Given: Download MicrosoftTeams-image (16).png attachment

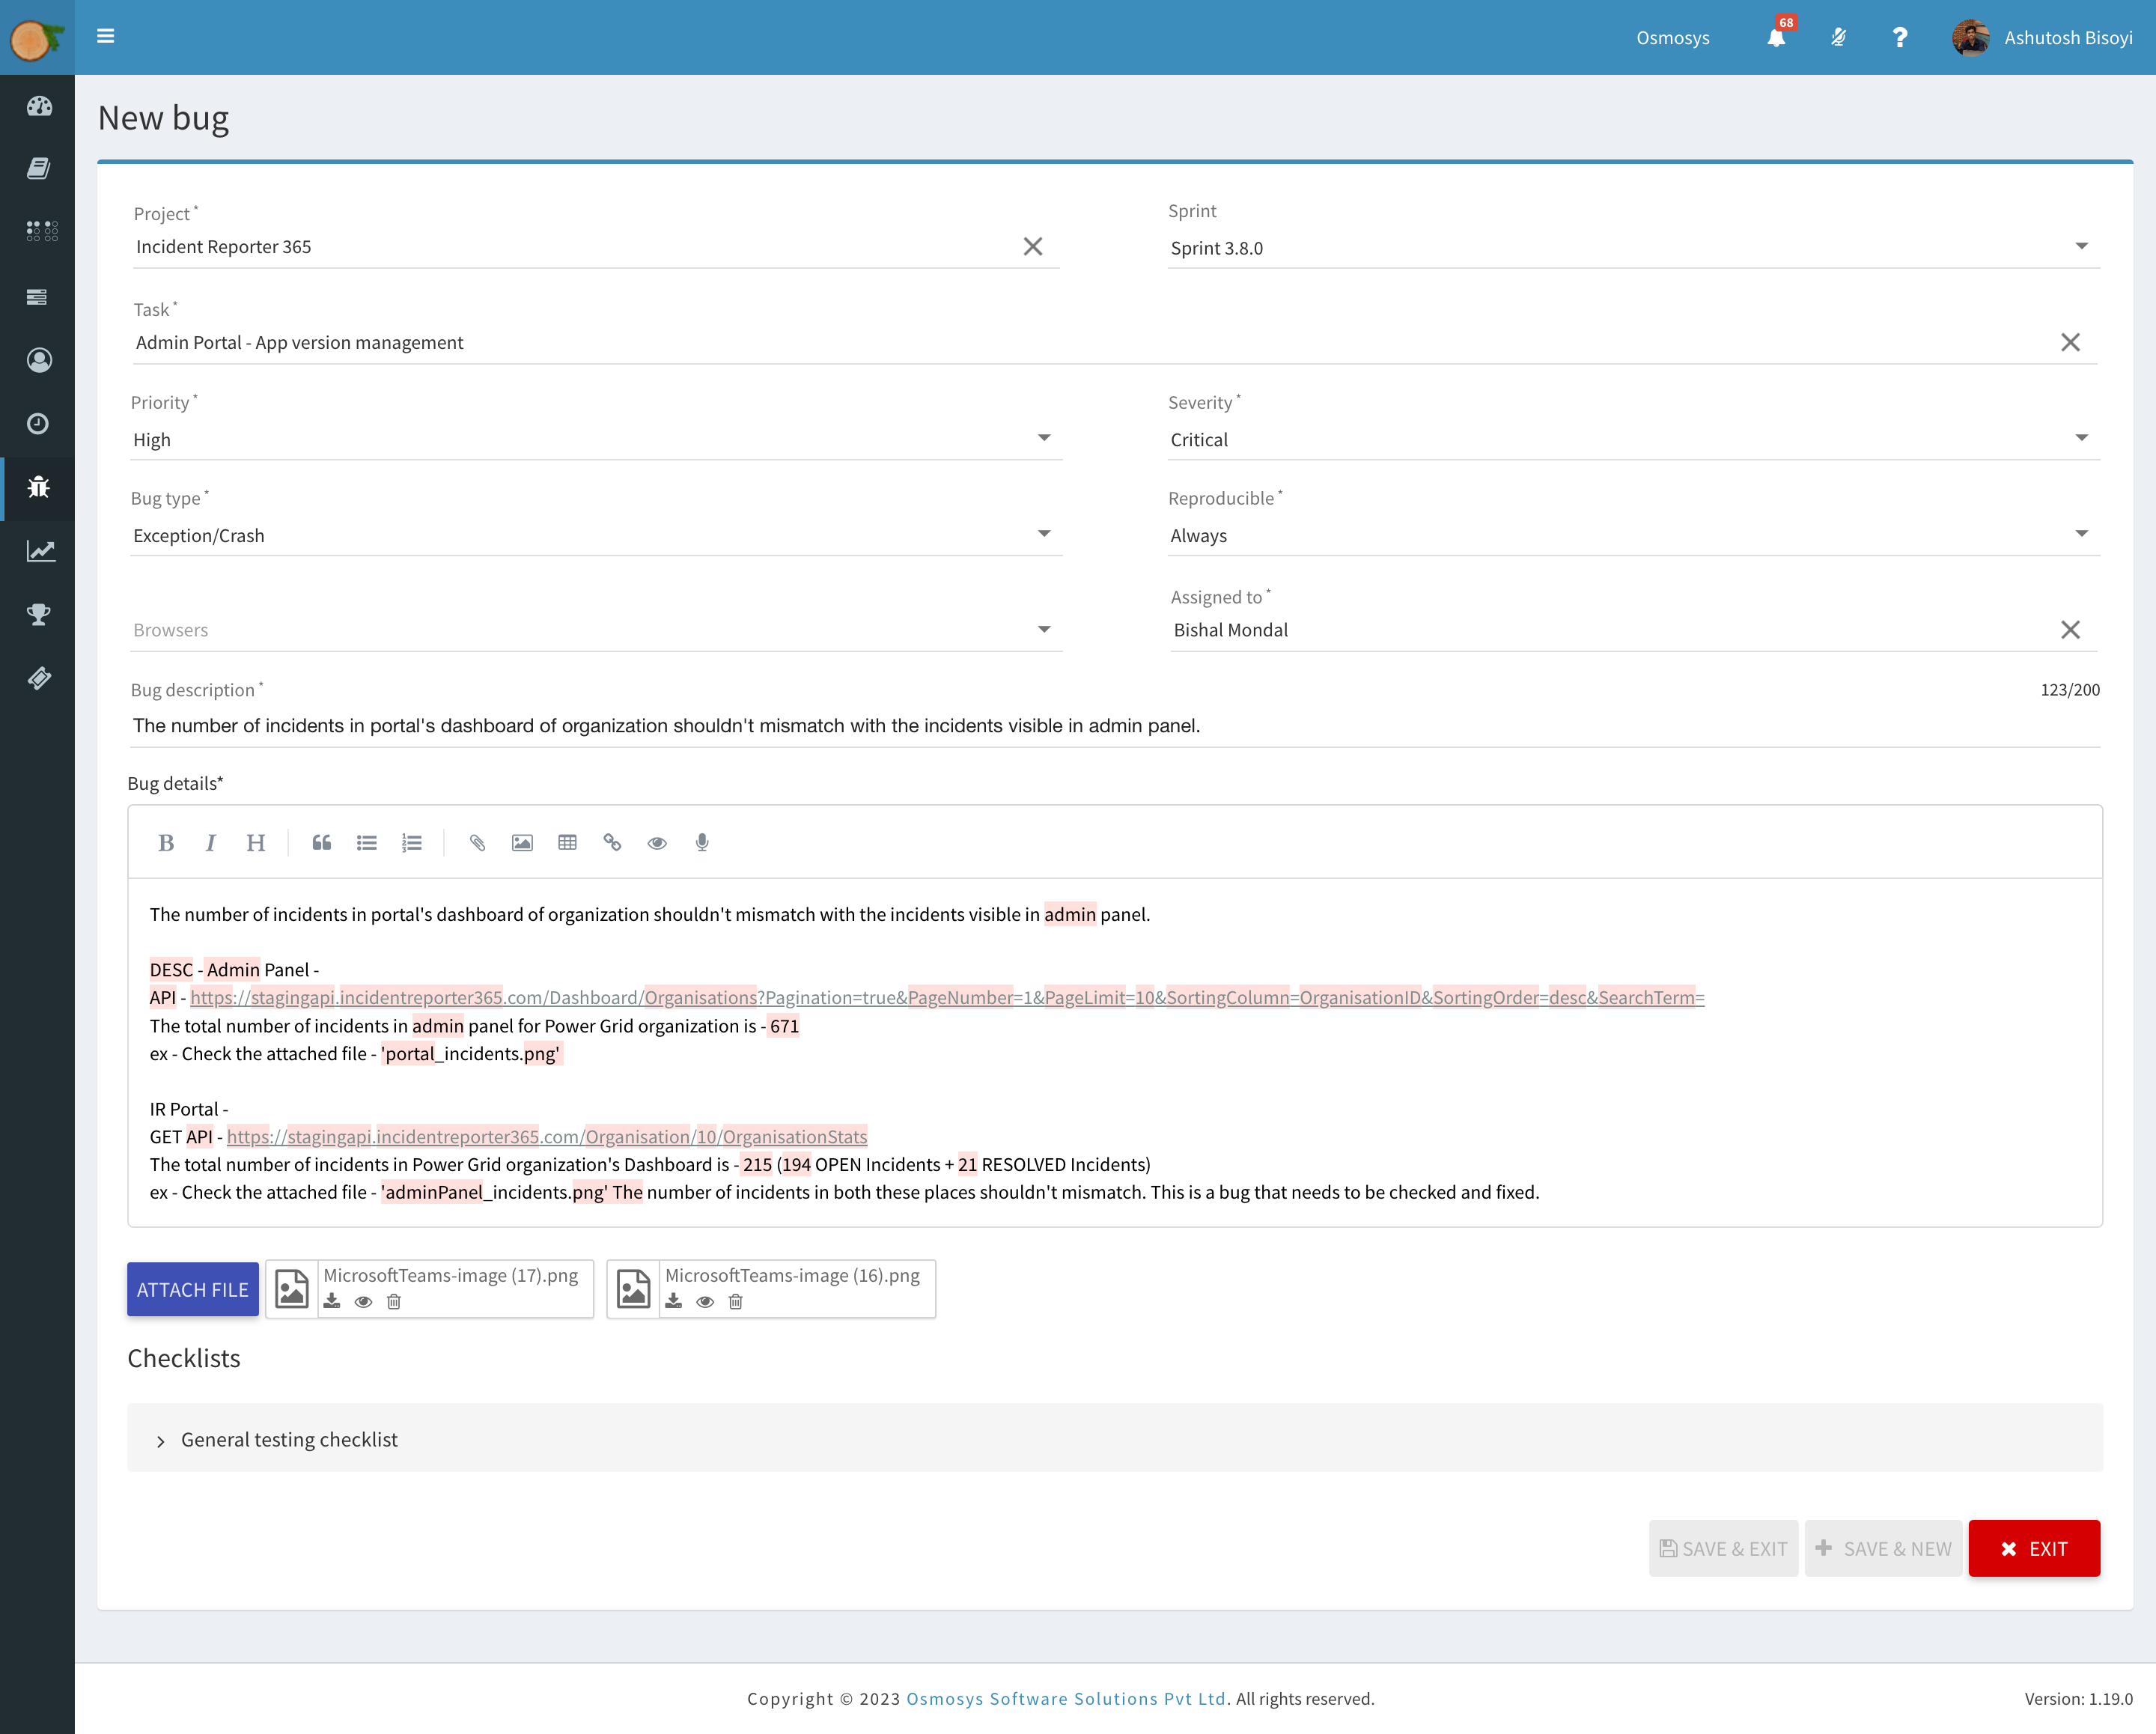Looking at the screenshot, I should 674,1301.
